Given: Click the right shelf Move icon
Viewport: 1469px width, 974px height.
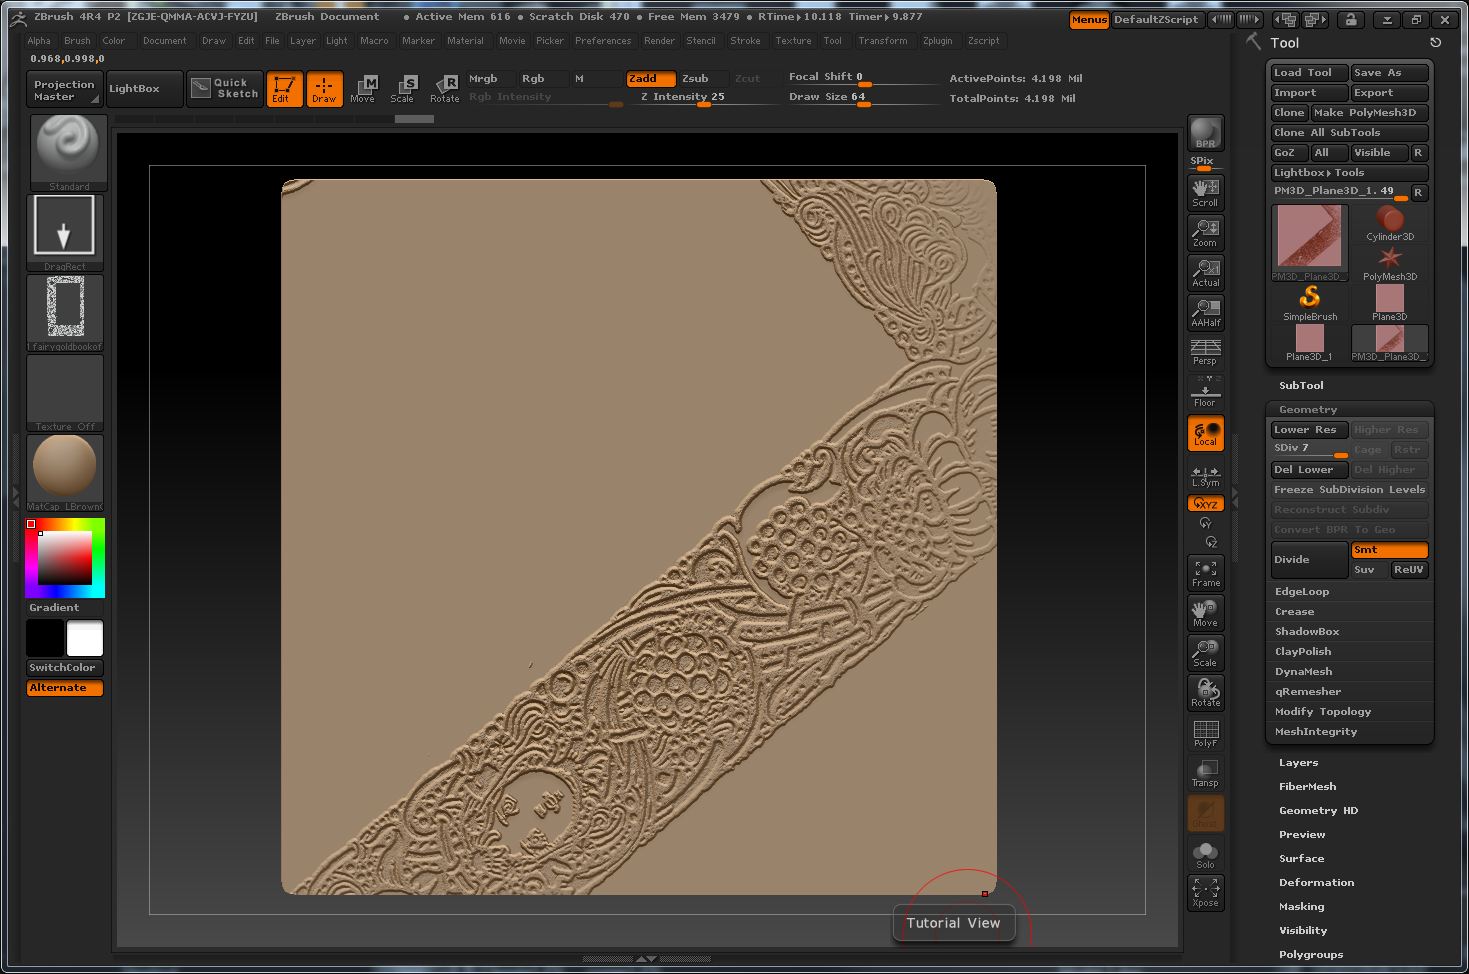Looking at the screenshot, I should (x=1205, y=612).
